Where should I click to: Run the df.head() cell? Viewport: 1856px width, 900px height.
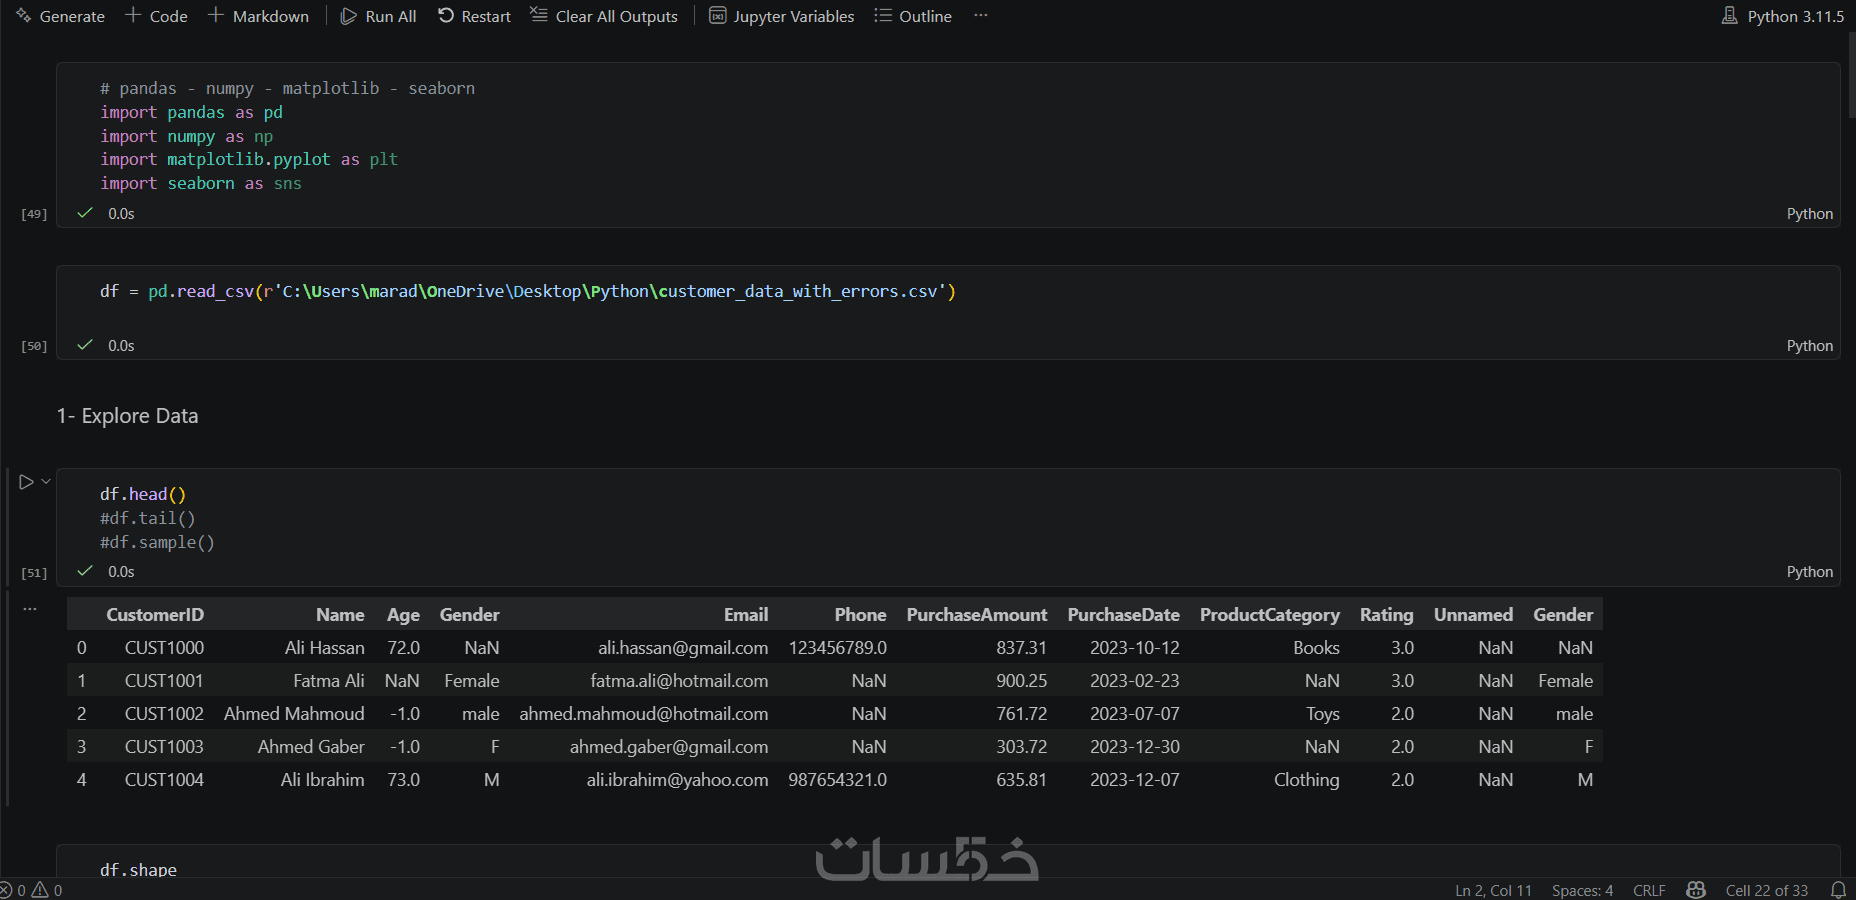(x=27, y=482)
